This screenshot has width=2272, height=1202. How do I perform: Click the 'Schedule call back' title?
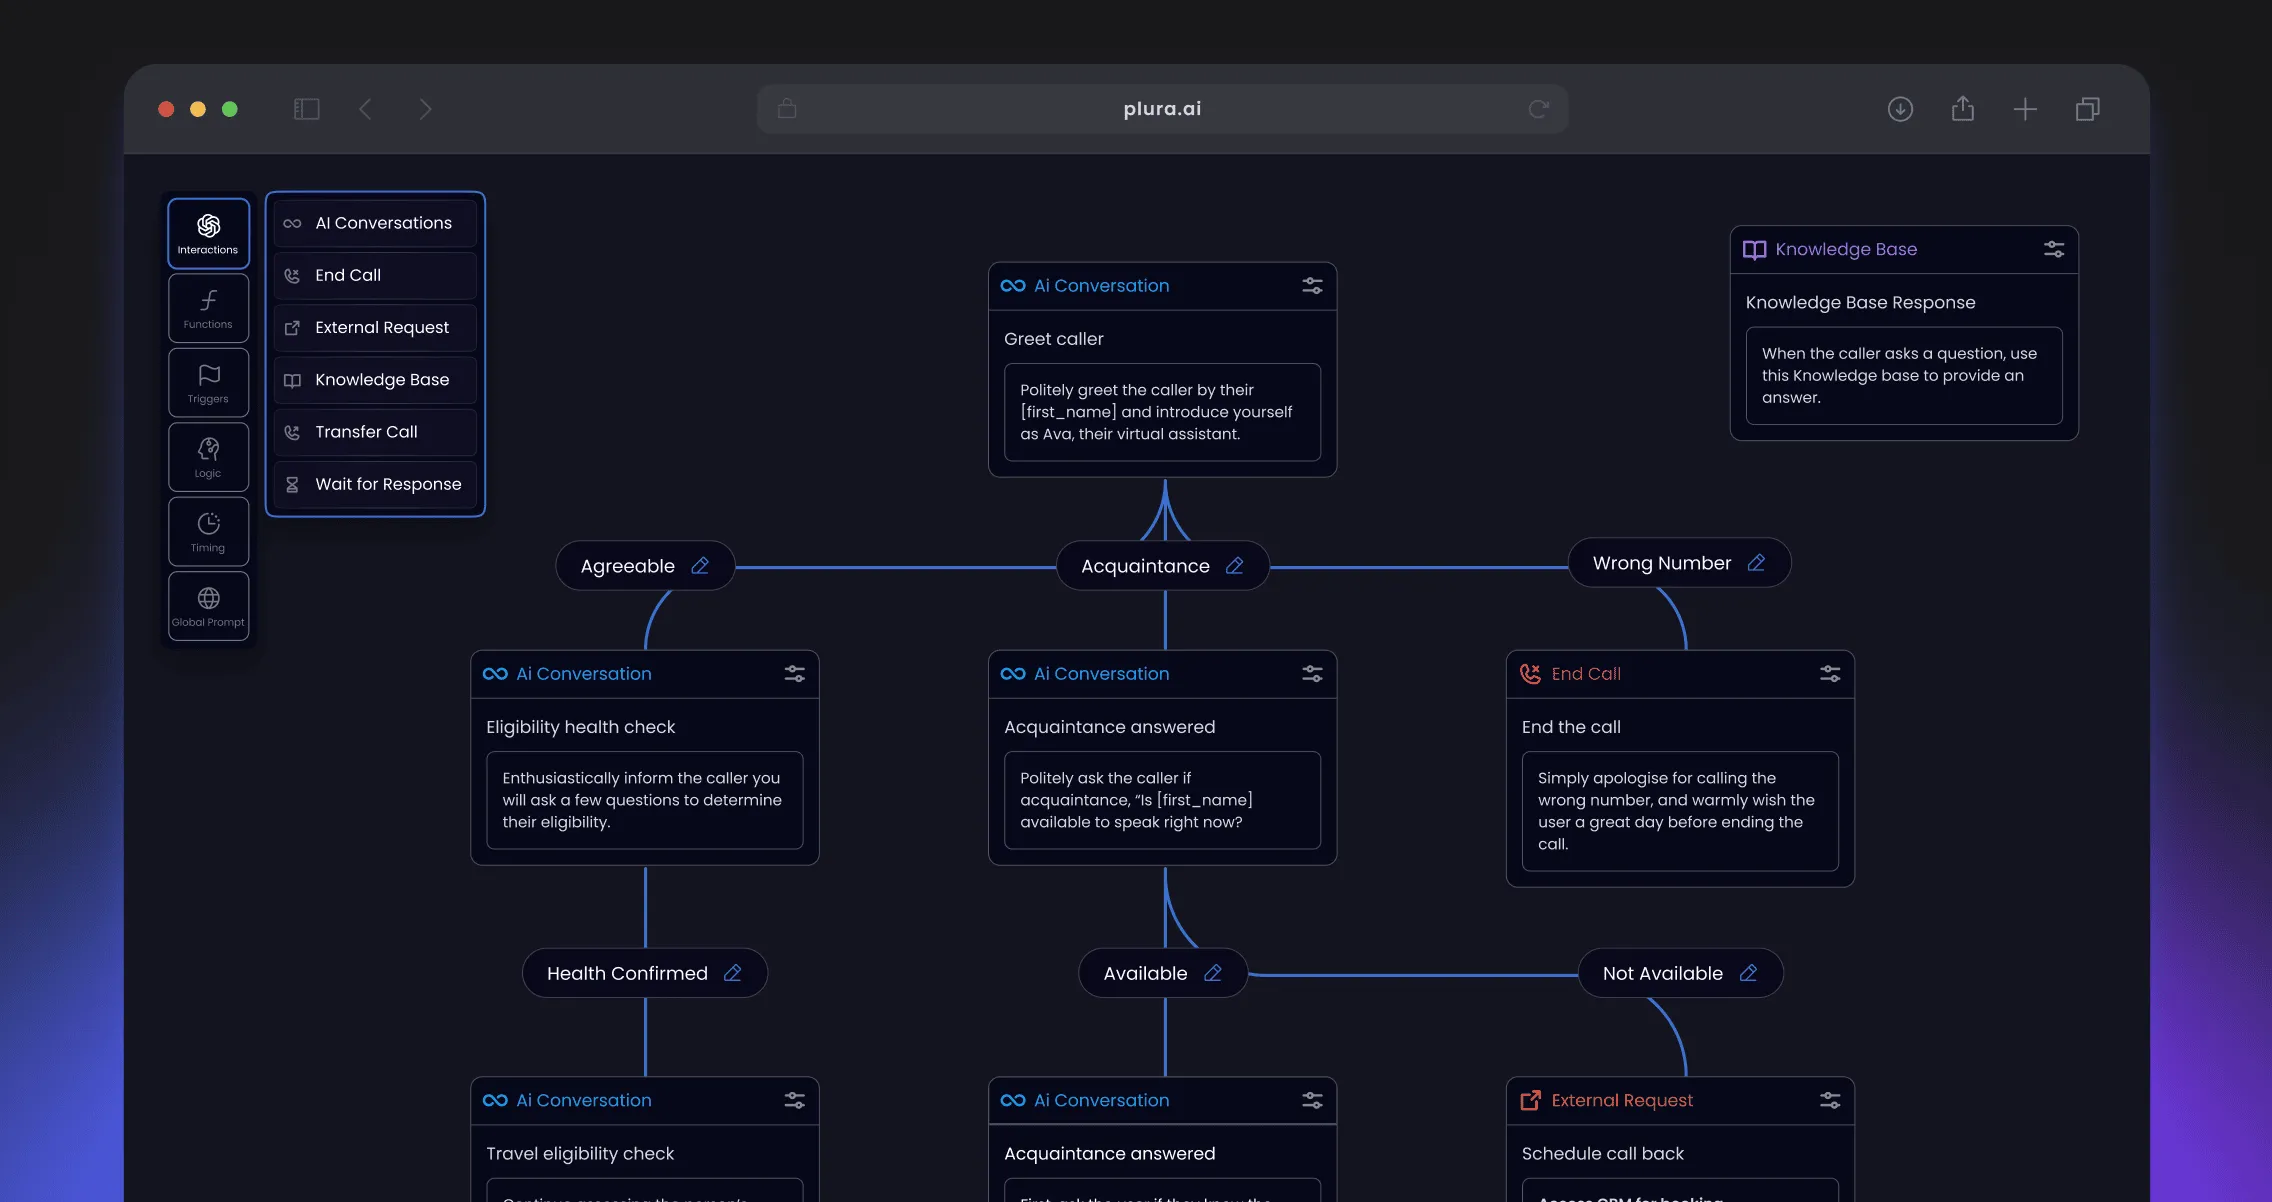[x=1603, y=1153]
